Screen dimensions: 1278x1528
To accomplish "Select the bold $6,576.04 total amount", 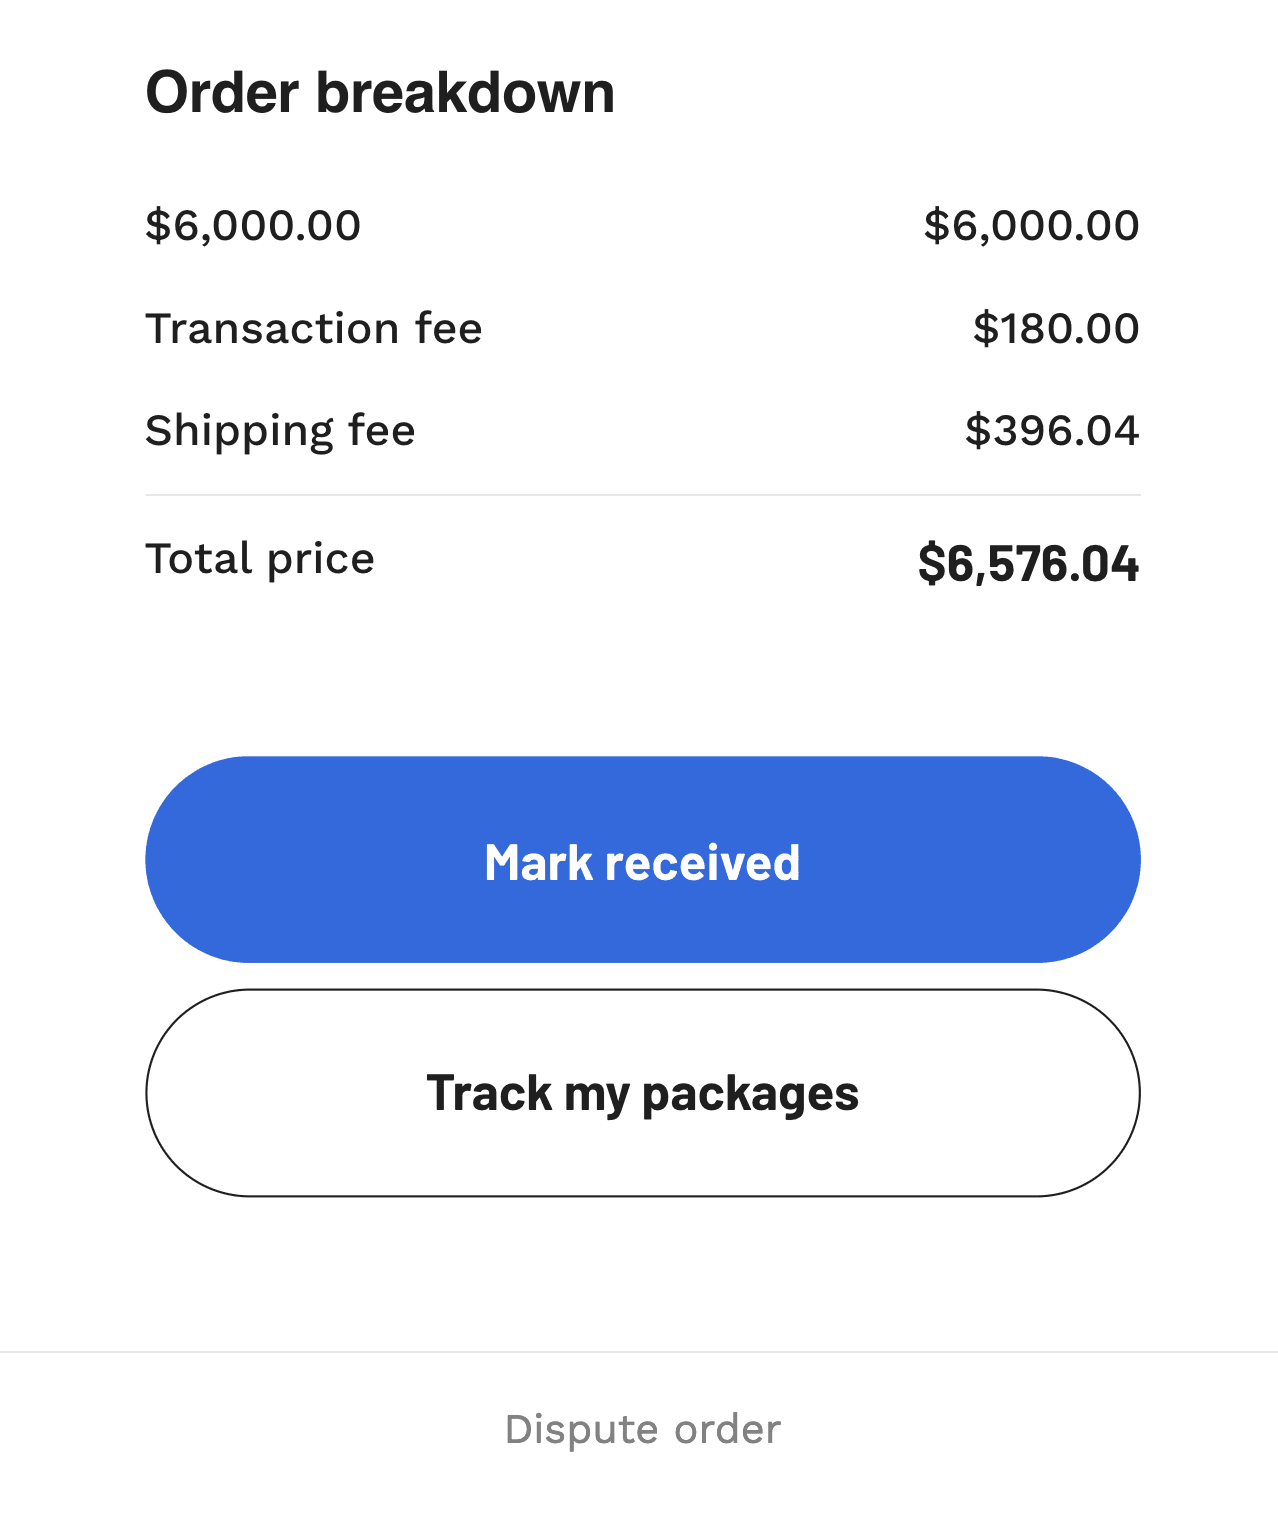I will [x=1028, y=563].
